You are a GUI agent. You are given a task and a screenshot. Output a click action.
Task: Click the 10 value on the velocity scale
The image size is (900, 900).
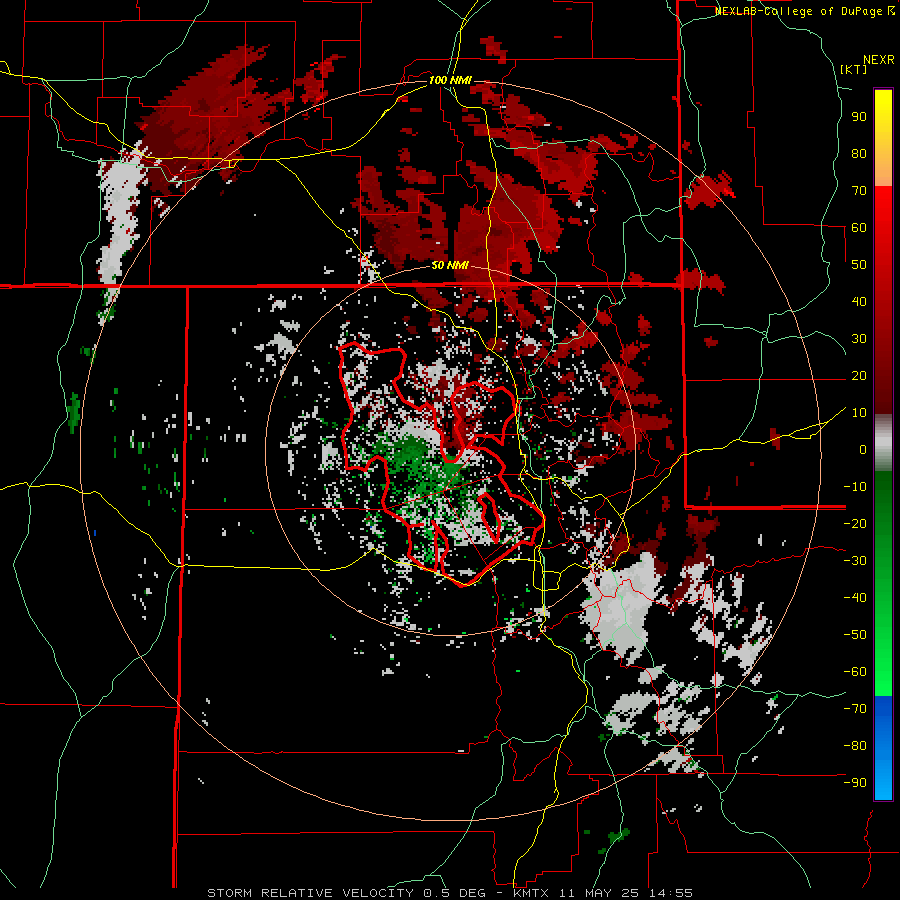coord(859,413)
